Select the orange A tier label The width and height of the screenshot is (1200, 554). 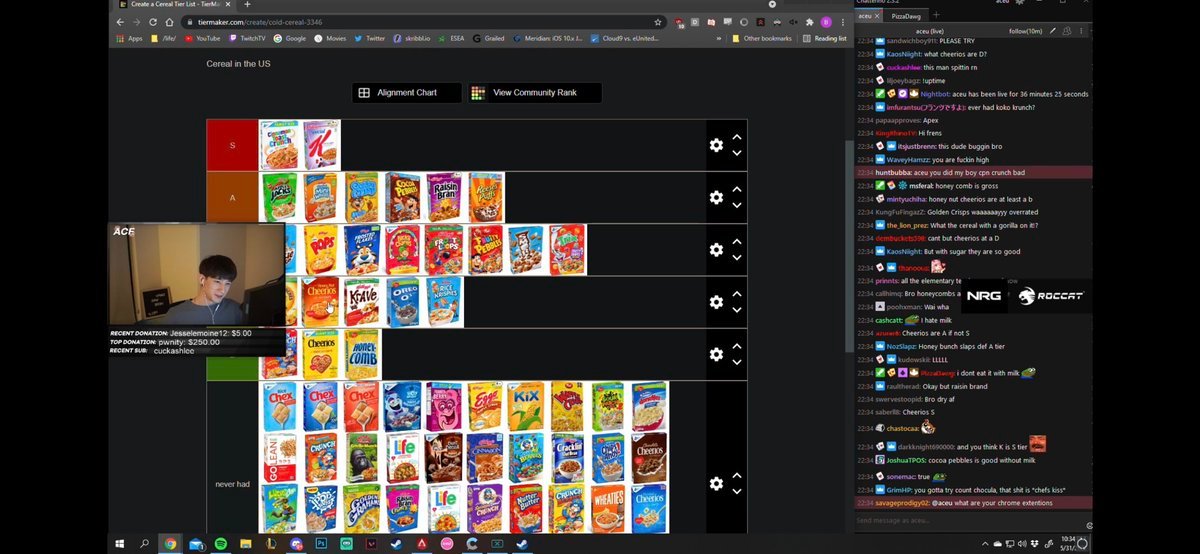[233, 197]
